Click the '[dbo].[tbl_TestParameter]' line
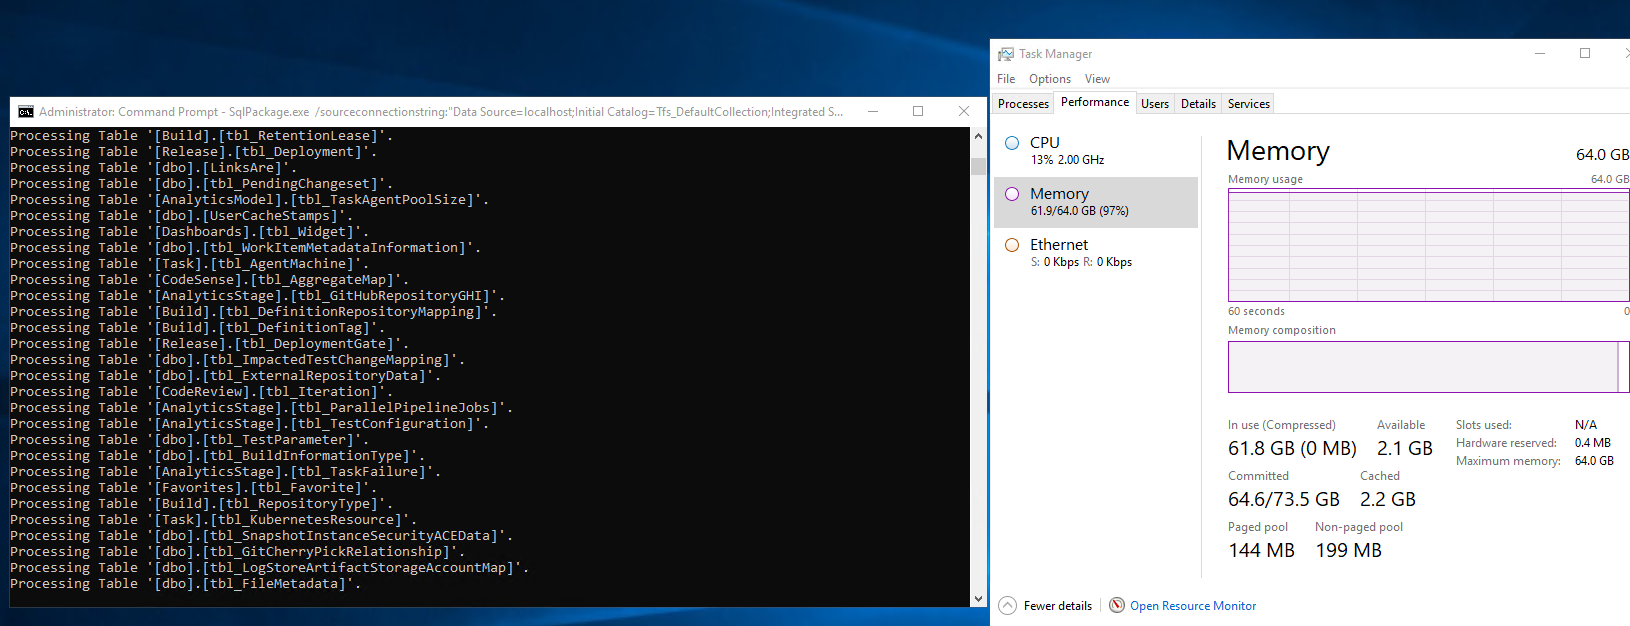This screenshot has width=1630, height=626. (x=189, y=440)
